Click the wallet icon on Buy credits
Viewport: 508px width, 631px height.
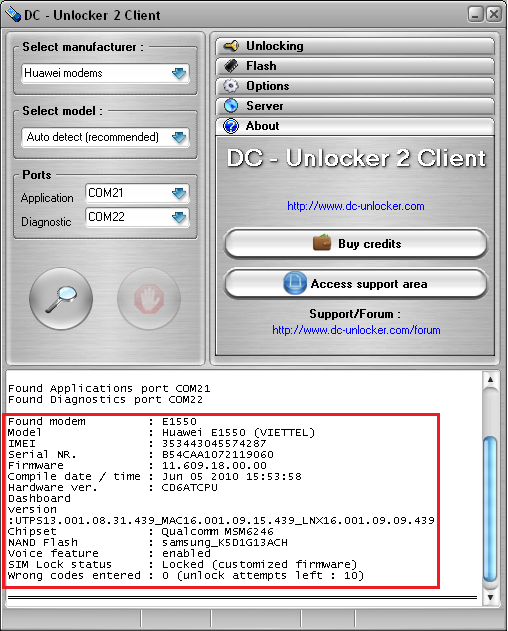pyautogui.click(x=322, y=243)
